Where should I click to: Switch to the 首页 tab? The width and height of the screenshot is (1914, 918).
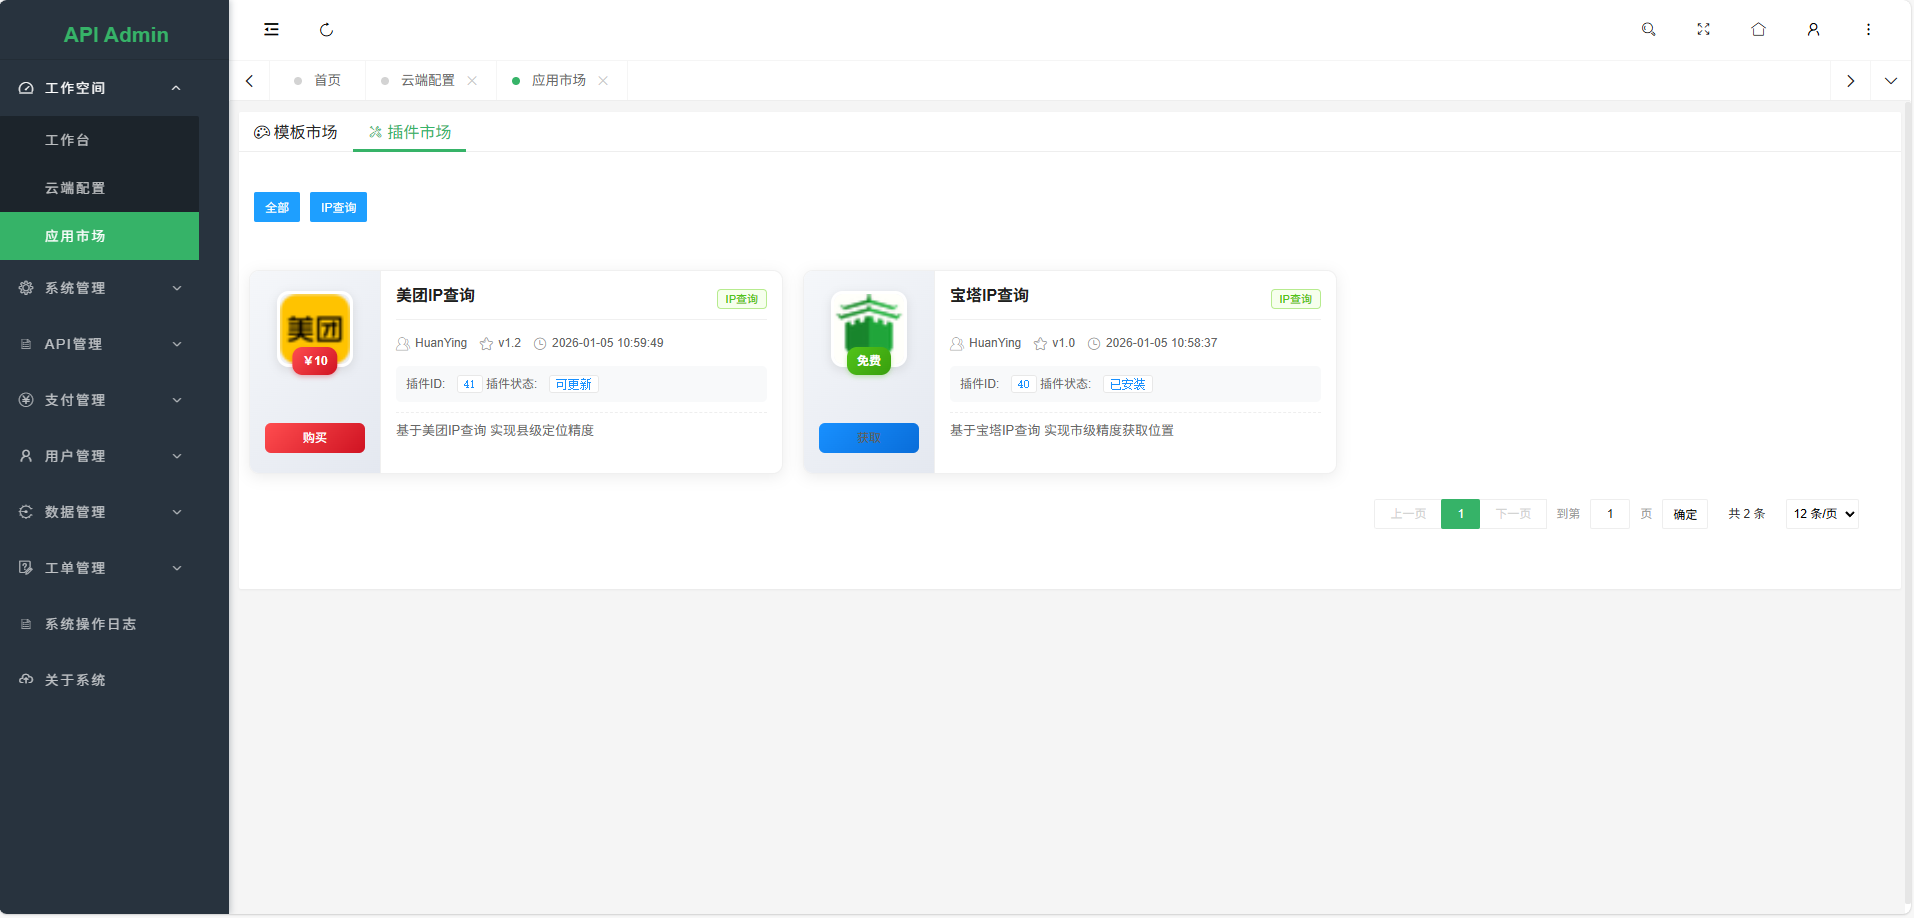pos(326,80)
